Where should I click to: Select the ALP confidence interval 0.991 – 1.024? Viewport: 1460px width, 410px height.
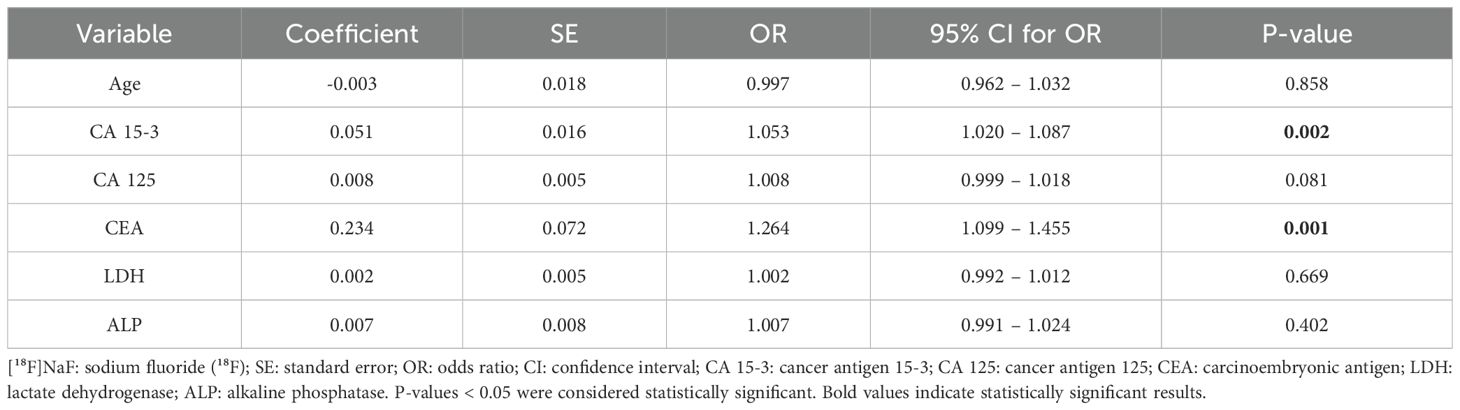point(1015,325)
